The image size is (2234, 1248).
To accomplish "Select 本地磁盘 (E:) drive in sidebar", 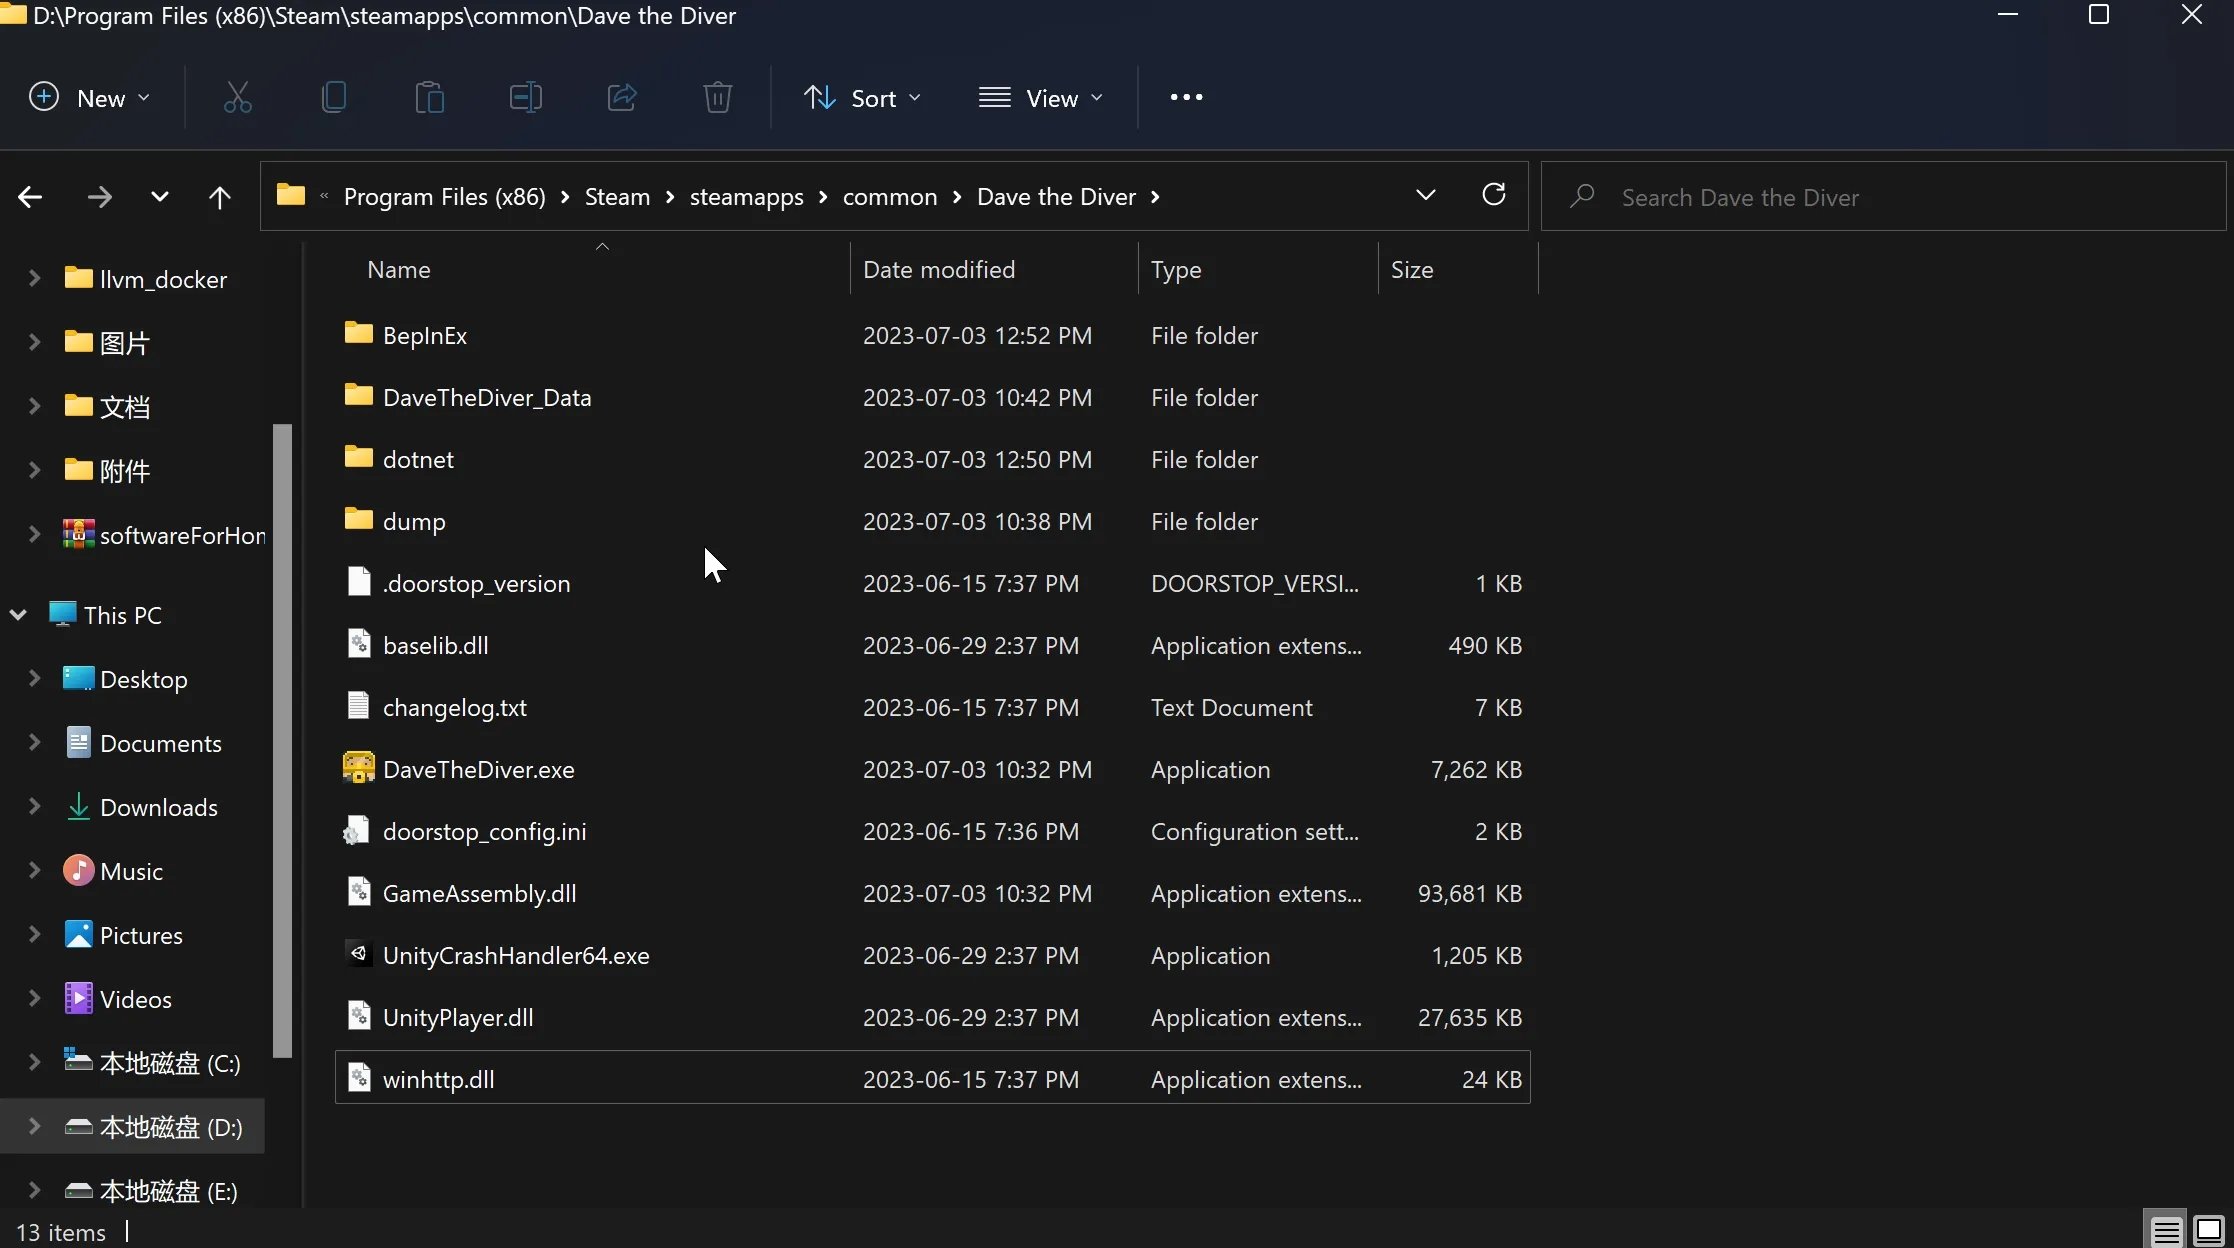I will point(151,1191).
